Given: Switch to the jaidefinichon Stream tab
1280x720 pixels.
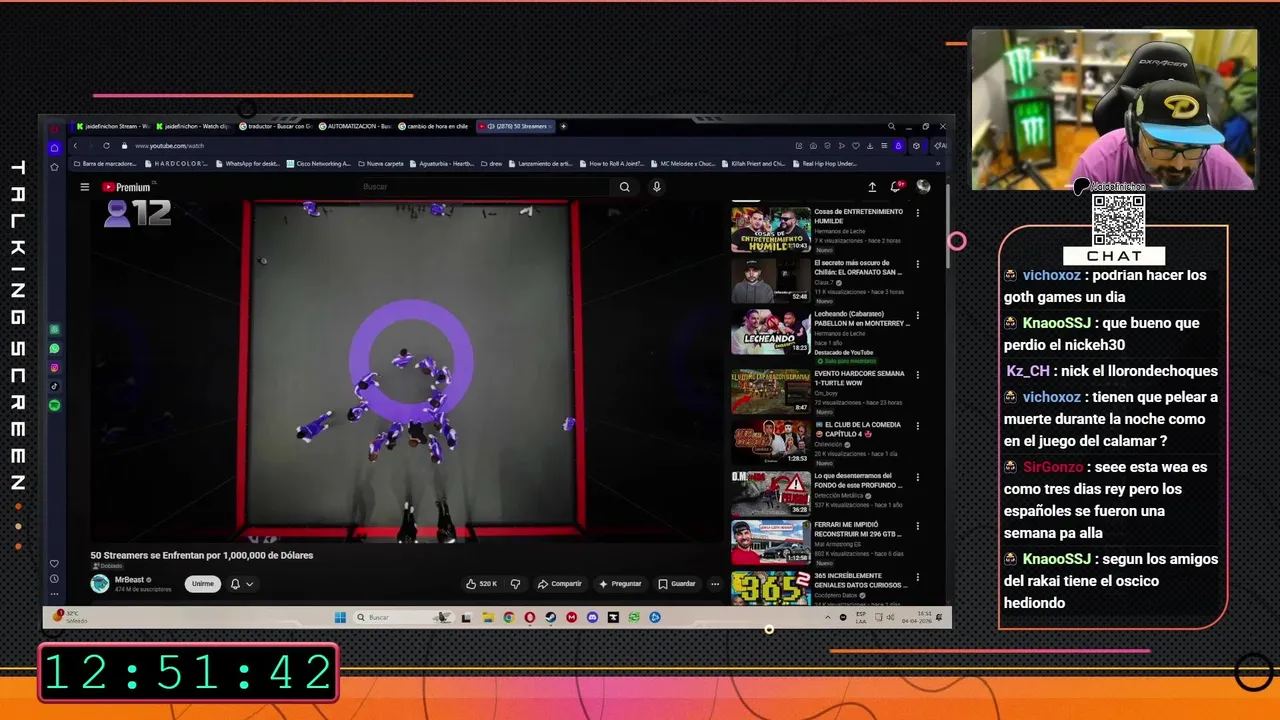Looking at the screenshot, I should tap(112, 126).
